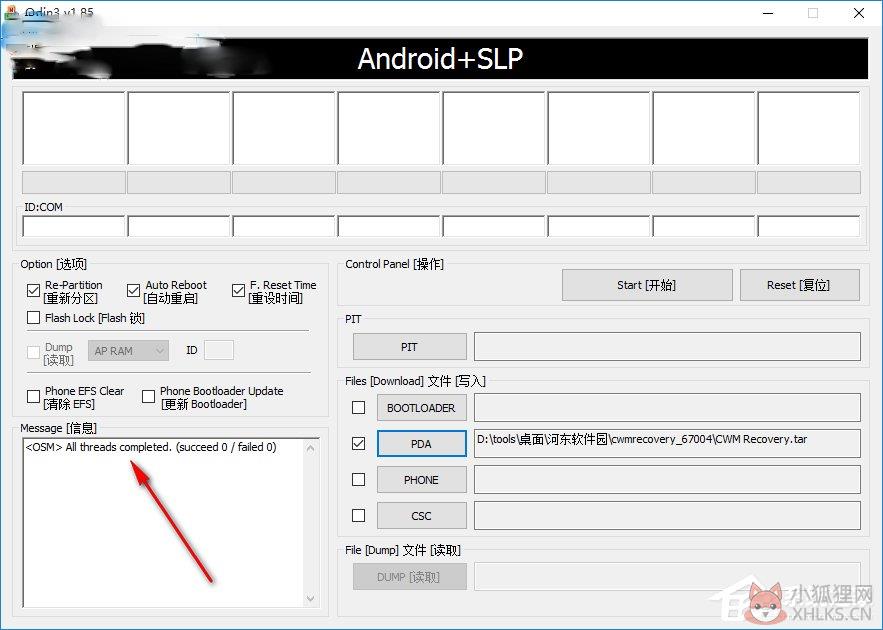Click message log scrollbar up arrow
The width and height of the screenshot is (883, 630).
click(310, 449)
